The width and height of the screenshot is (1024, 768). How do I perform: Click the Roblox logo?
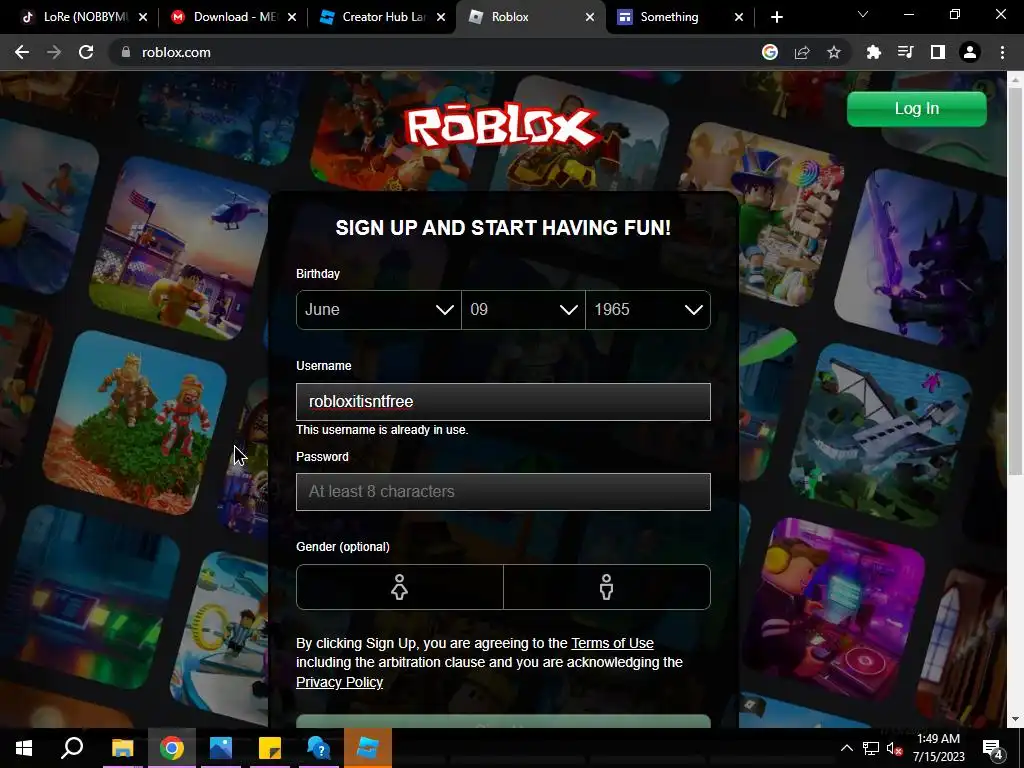tap(502, 126)
